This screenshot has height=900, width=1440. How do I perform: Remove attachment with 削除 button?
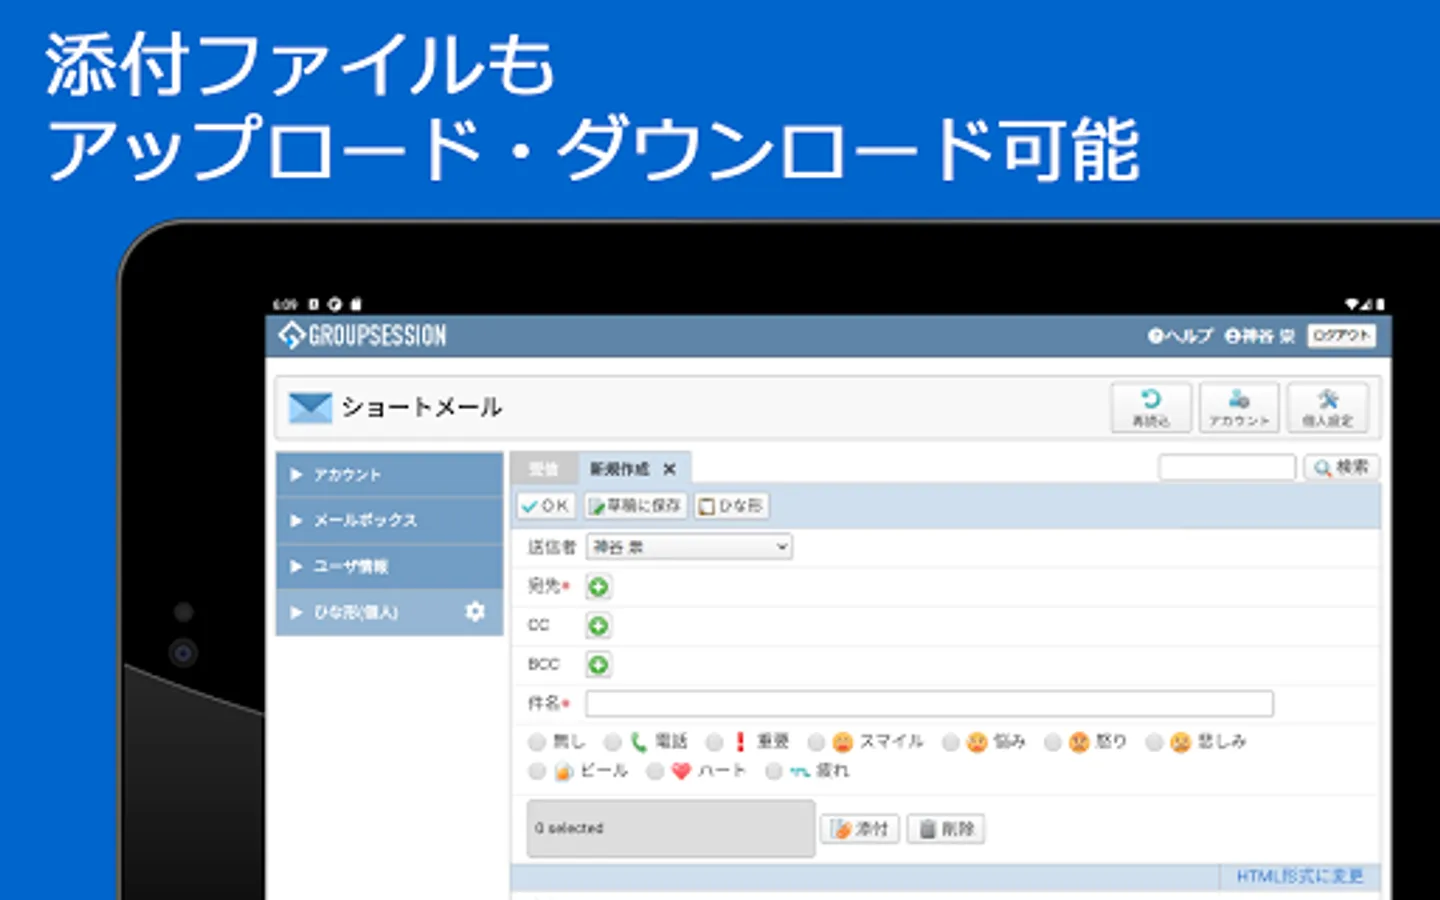tap(946, 829)
